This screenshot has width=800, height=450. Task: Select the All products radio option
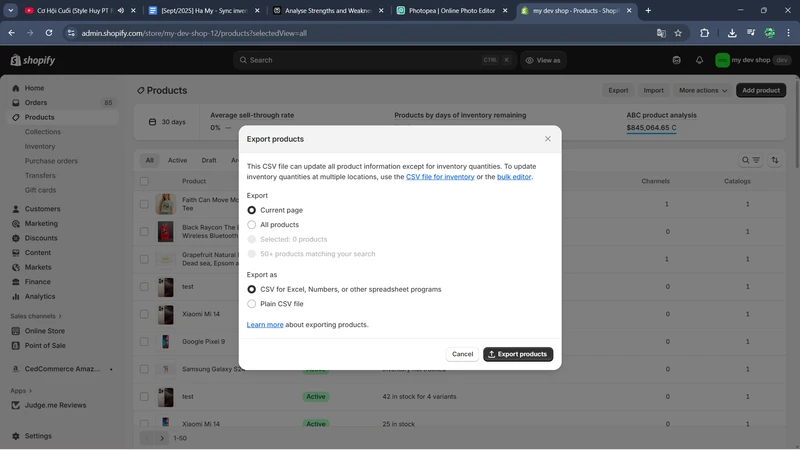[252, 225]
